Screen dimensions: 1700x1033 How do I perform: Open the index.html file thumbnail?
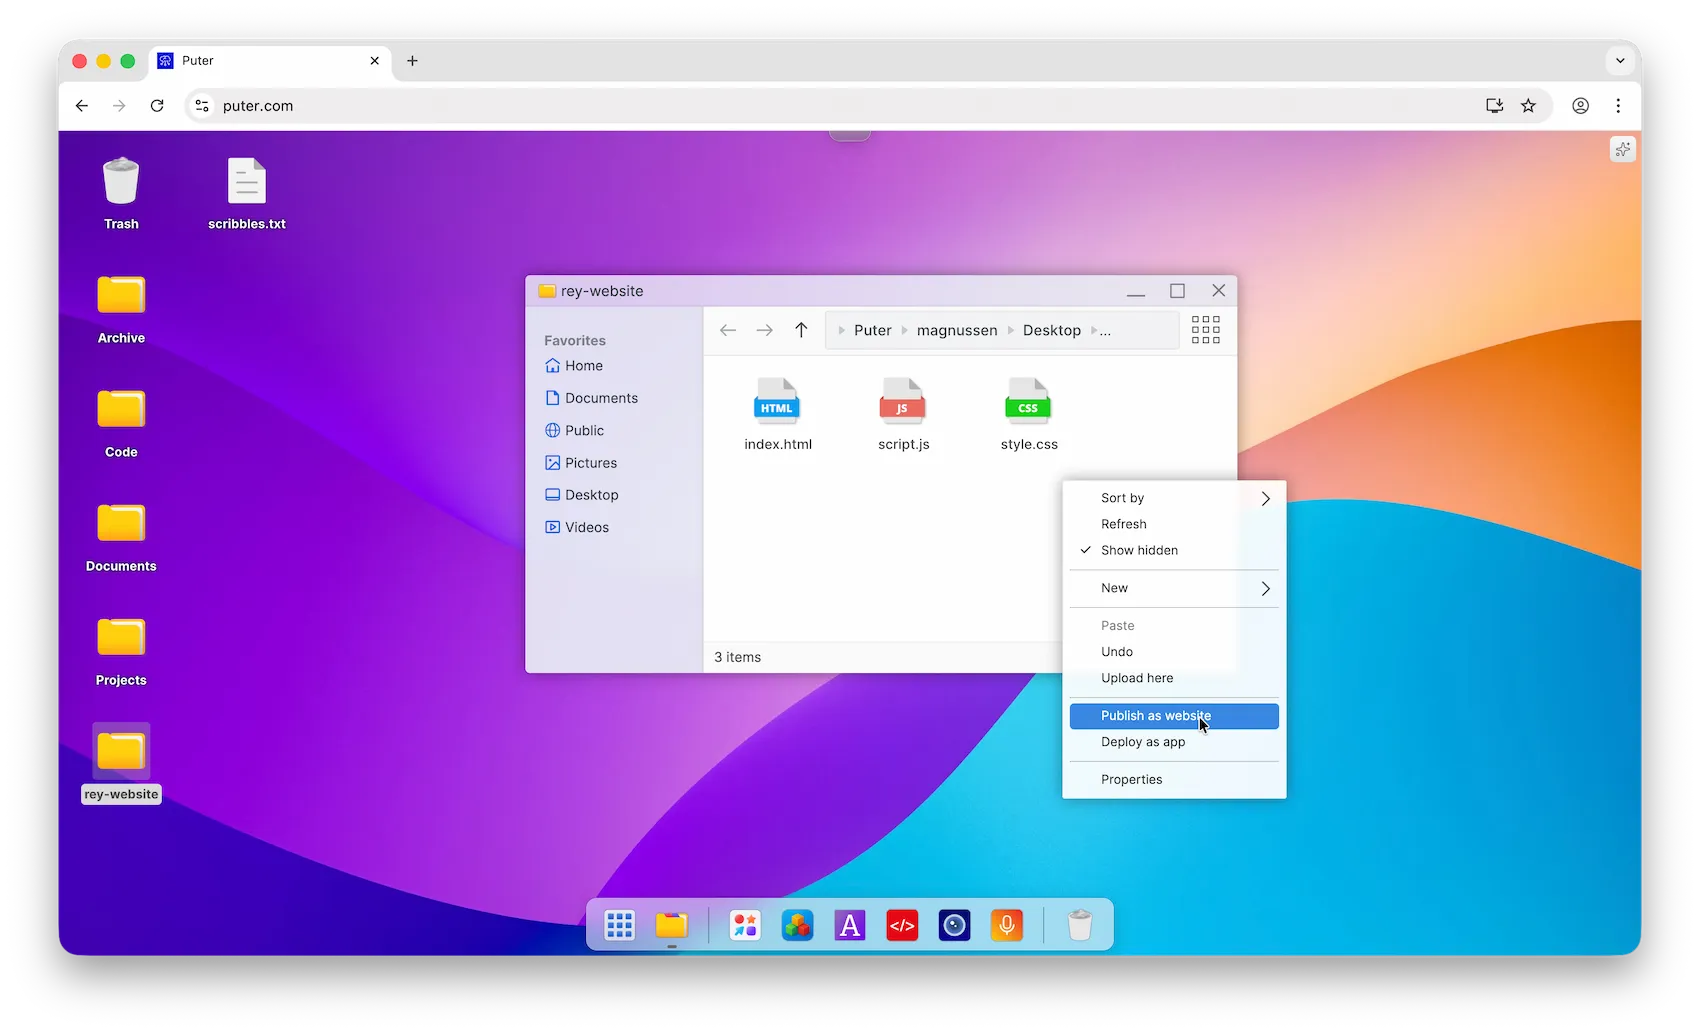[777, 403]
